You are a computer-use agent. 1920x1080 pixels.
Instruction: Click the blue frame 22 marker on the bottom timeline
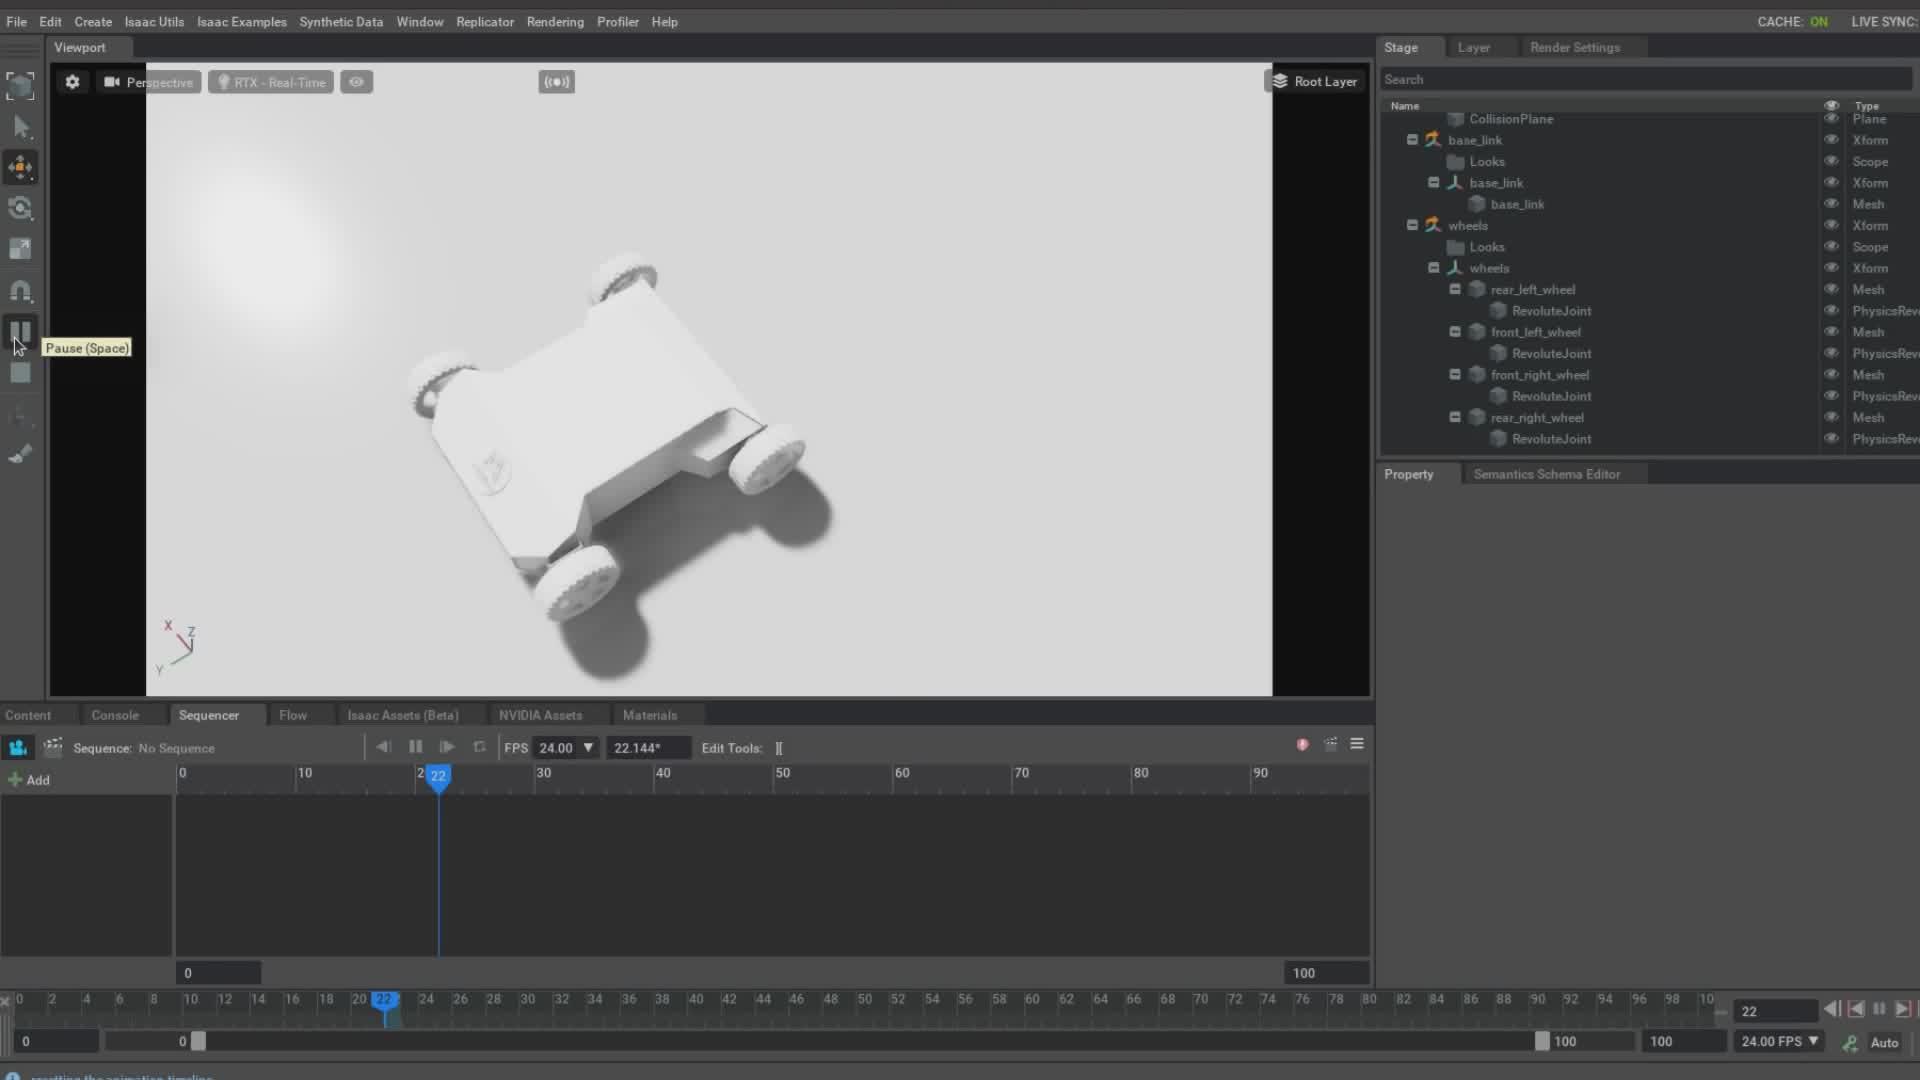point(386,999)
